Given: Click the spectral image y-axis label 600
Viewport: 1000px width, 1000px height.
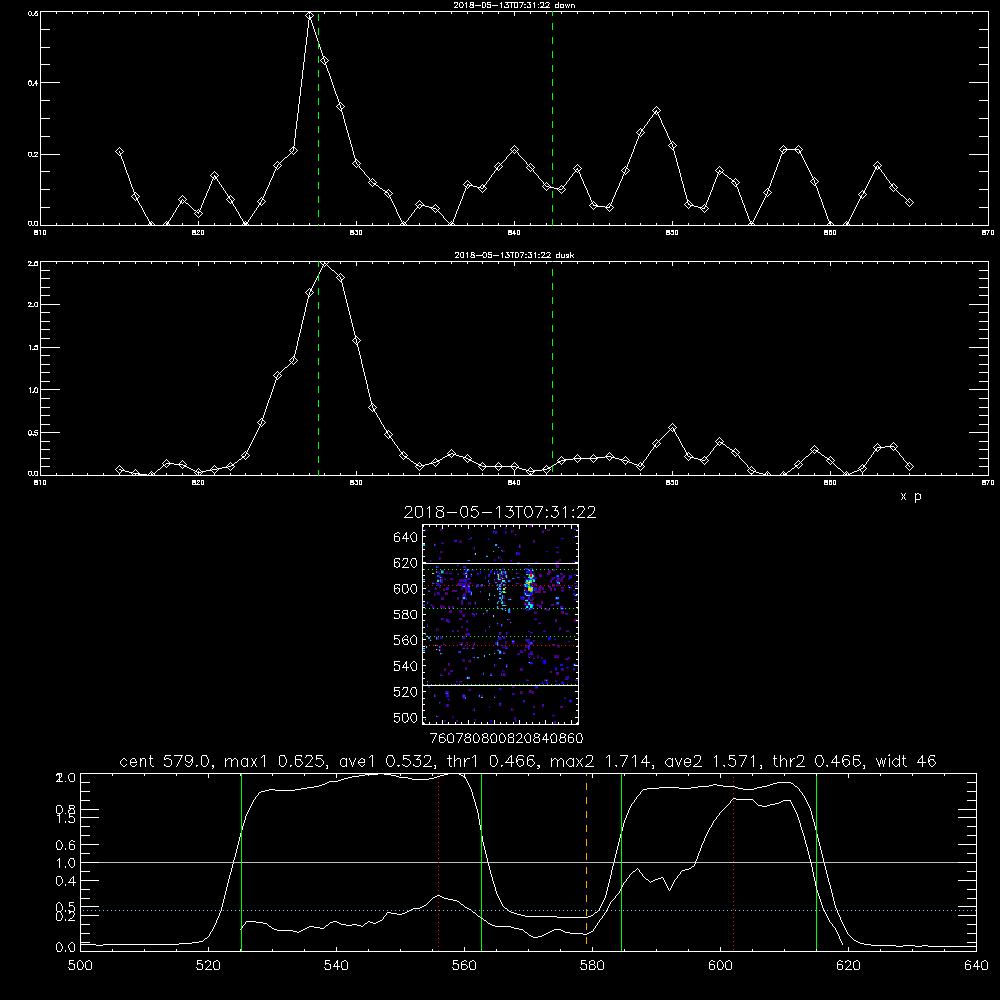Looking at the screenshot, I should (405, 589).
